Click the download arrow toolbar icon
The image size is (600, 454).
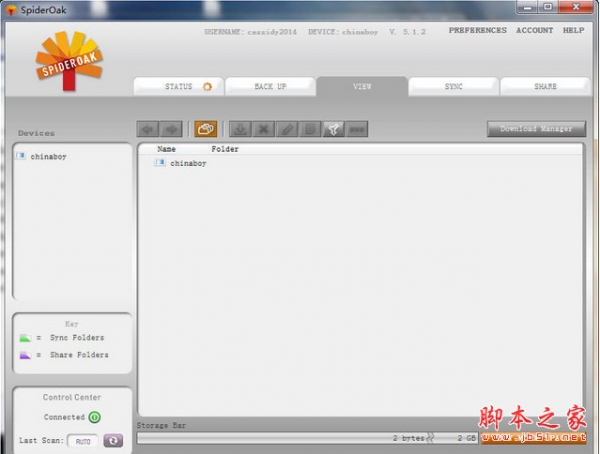tap(240, 129)
